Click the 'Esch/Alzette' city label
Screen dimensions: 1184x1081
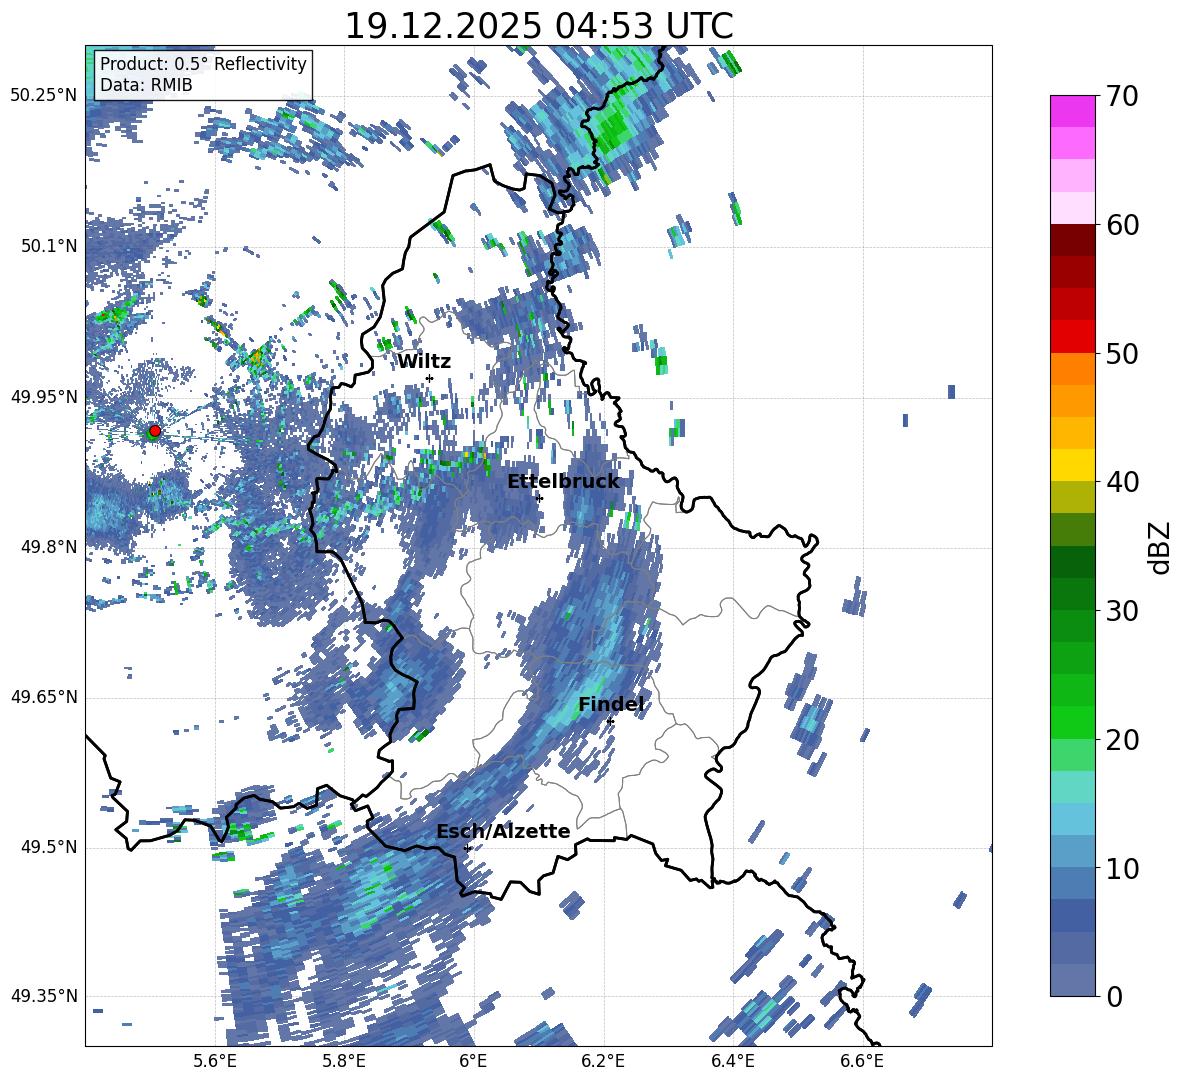tap(503, 832)
